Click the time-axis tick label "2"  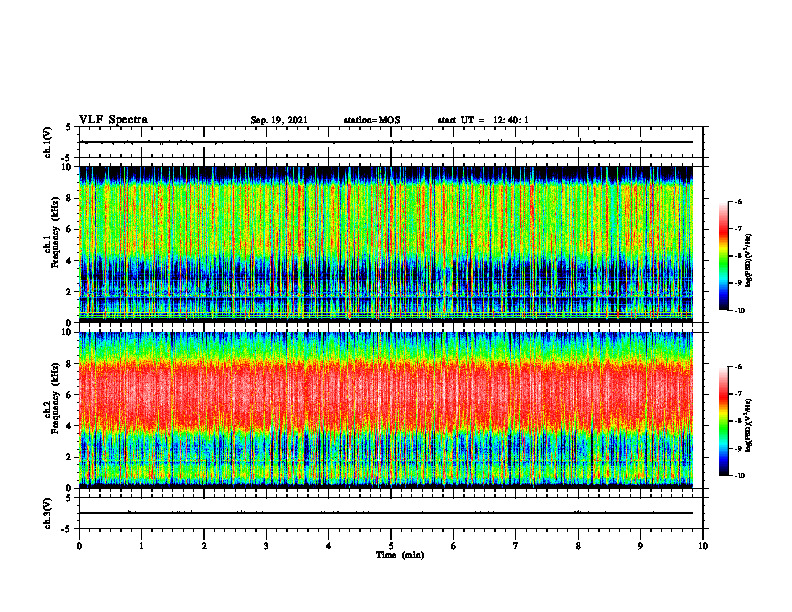204,546
